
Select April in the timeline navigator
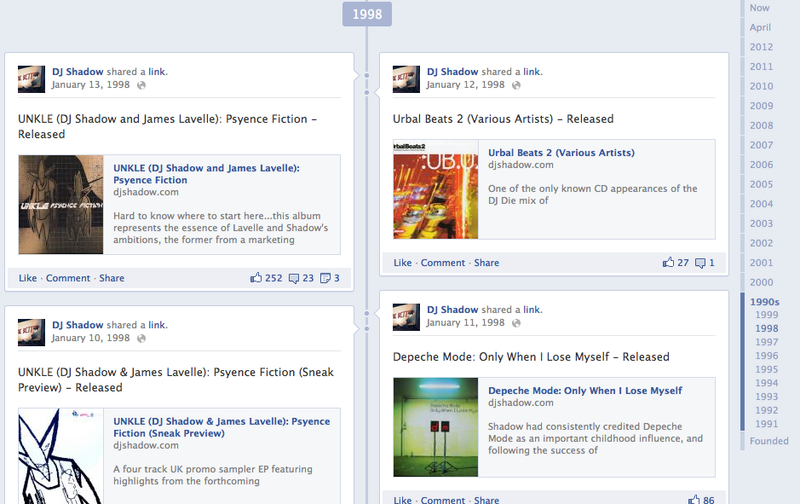[x=761, y=27]
